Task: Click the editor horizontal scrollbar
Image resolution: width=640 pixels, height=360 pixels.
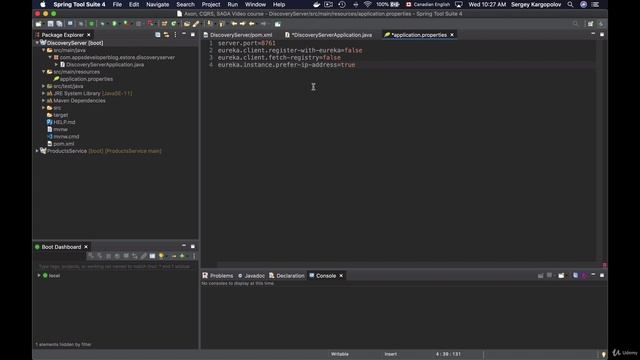Action: tap(408, 265)
